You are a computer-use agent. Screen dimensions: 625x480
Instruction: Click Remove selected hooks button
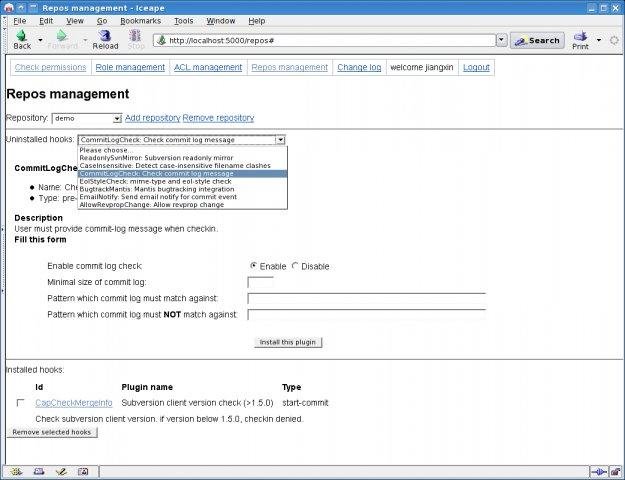52,432
